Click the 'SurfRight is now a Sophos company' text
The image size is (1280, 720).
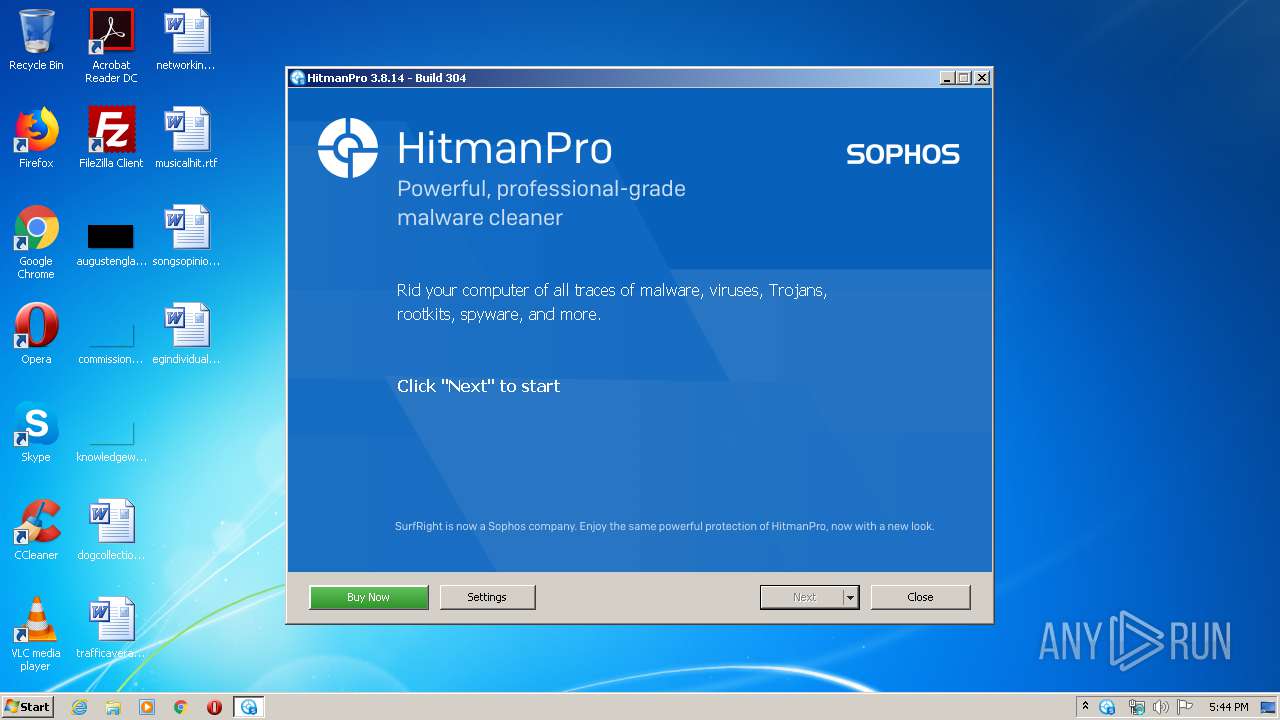(485, 526)
